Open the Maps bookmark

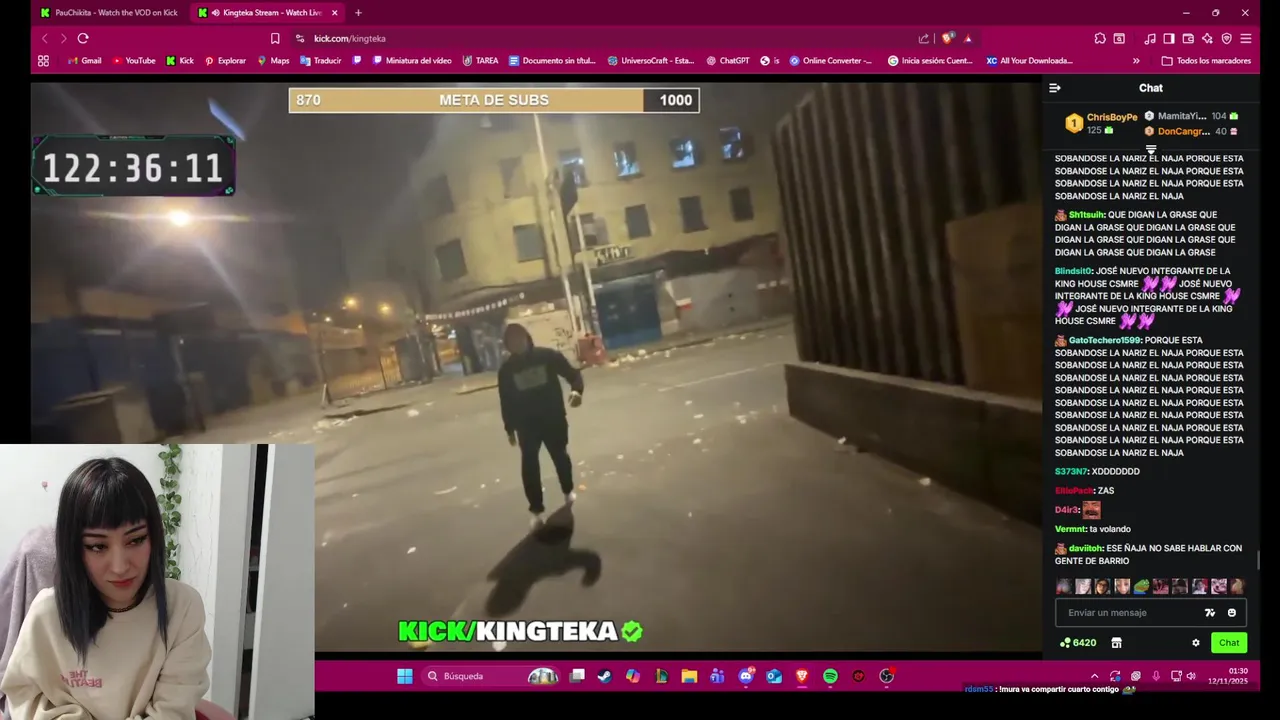click(273, 61)
